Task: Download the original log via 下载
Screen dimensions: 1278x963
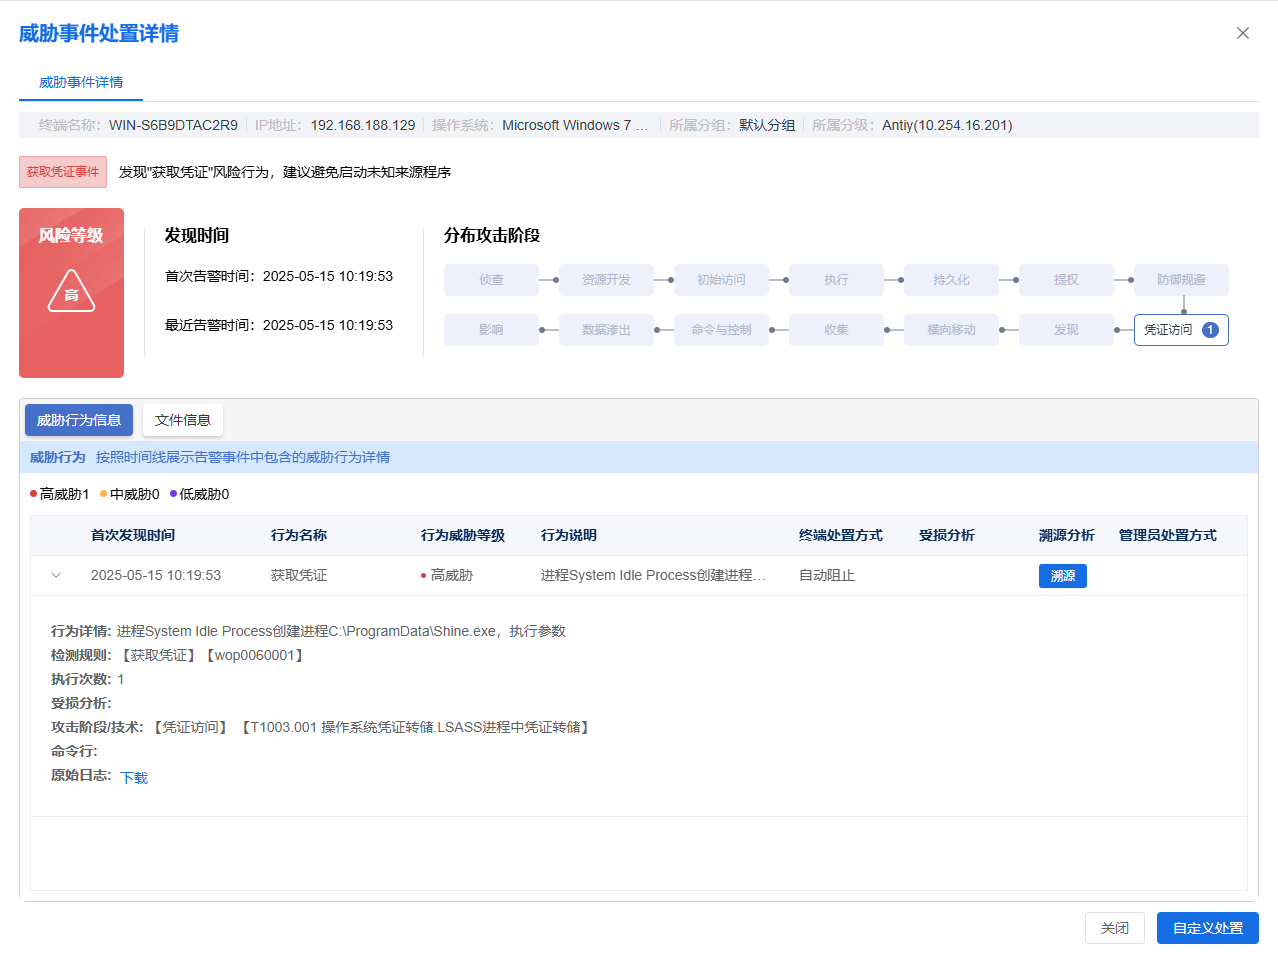Action: point(134,777)
